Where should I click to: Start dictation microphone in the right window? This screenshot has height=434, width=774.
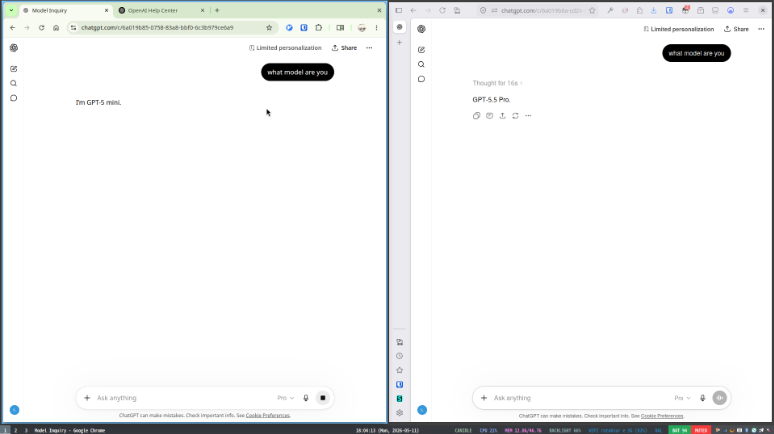[702, 398]
